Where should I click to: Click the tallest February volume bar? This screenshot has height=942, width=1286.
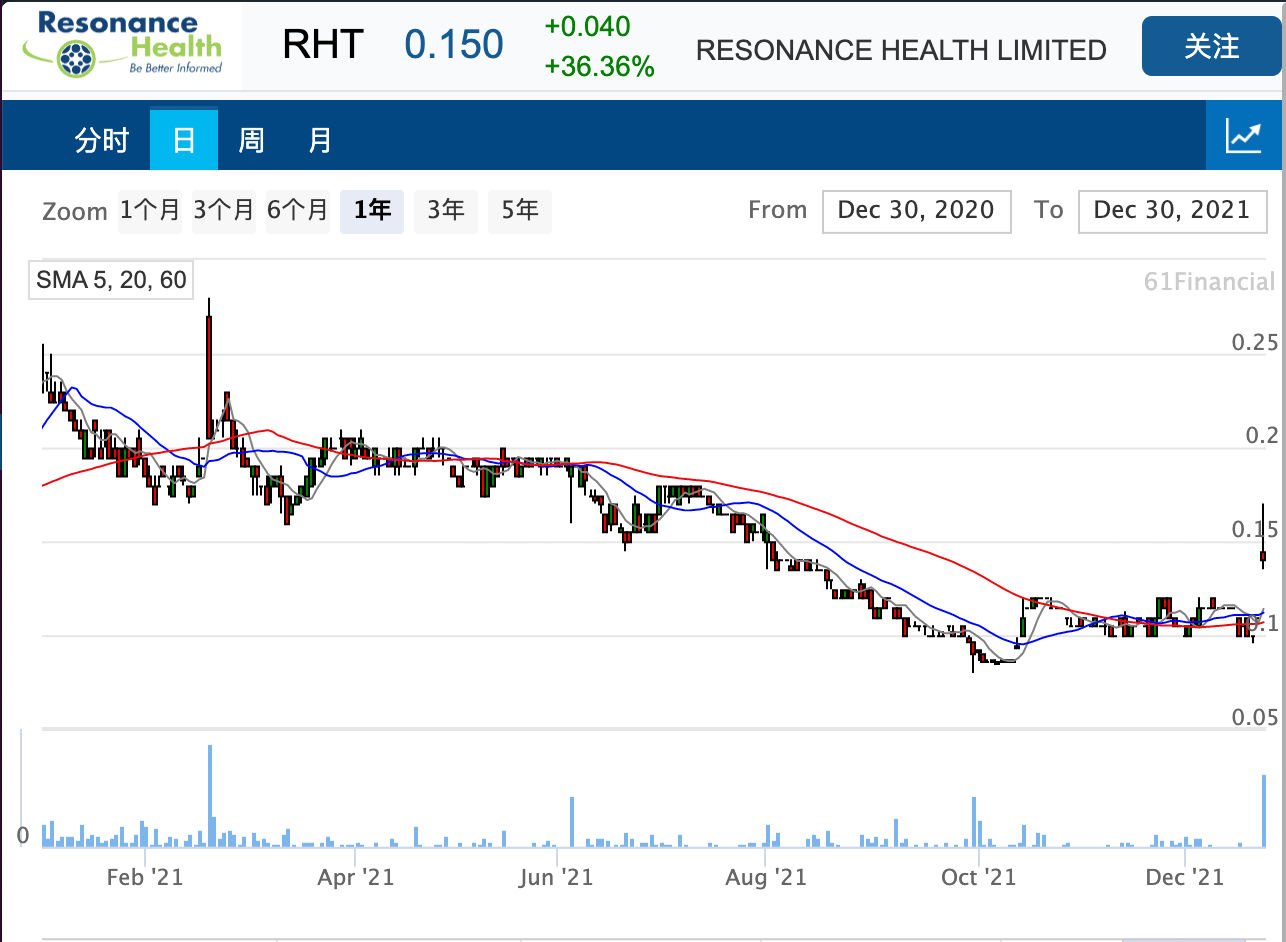tap(210, 797)
